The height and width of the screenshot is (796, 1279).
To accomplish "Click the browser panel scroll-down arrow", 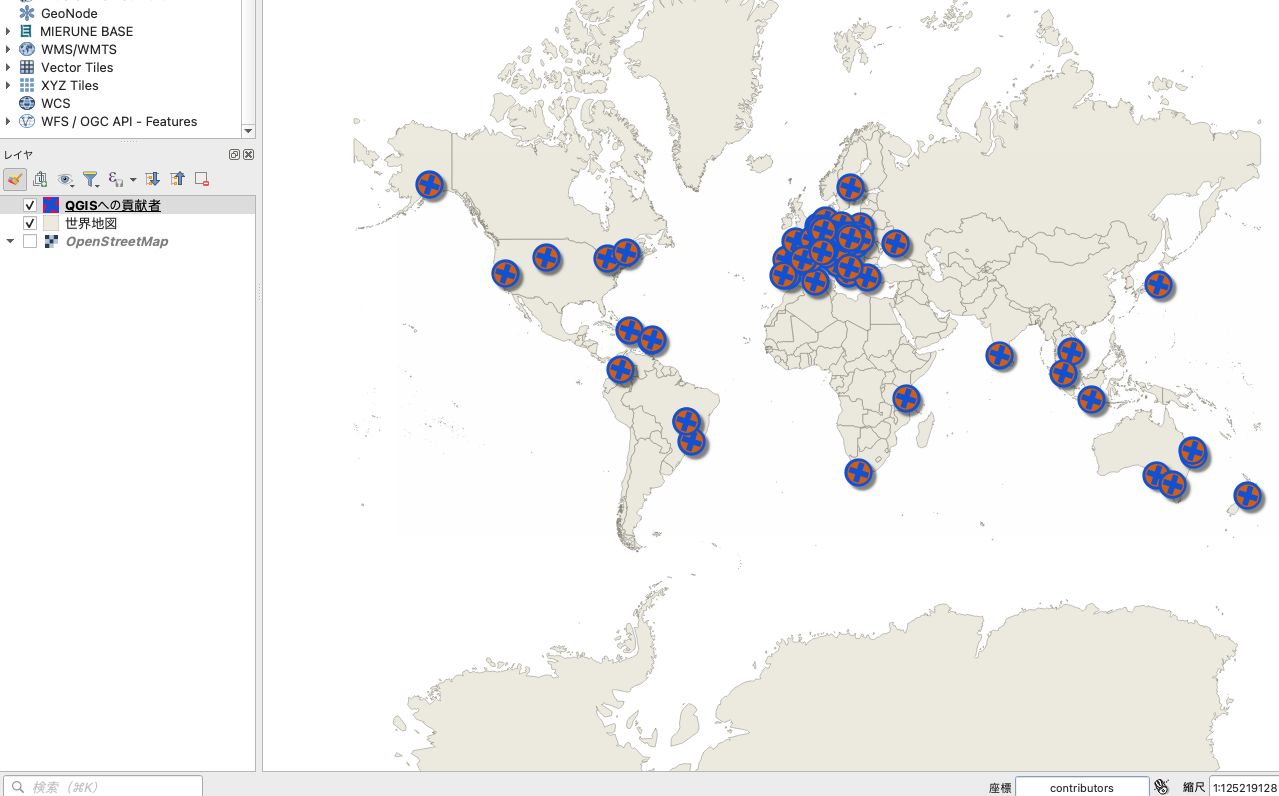I will click(x=249, y=131).
